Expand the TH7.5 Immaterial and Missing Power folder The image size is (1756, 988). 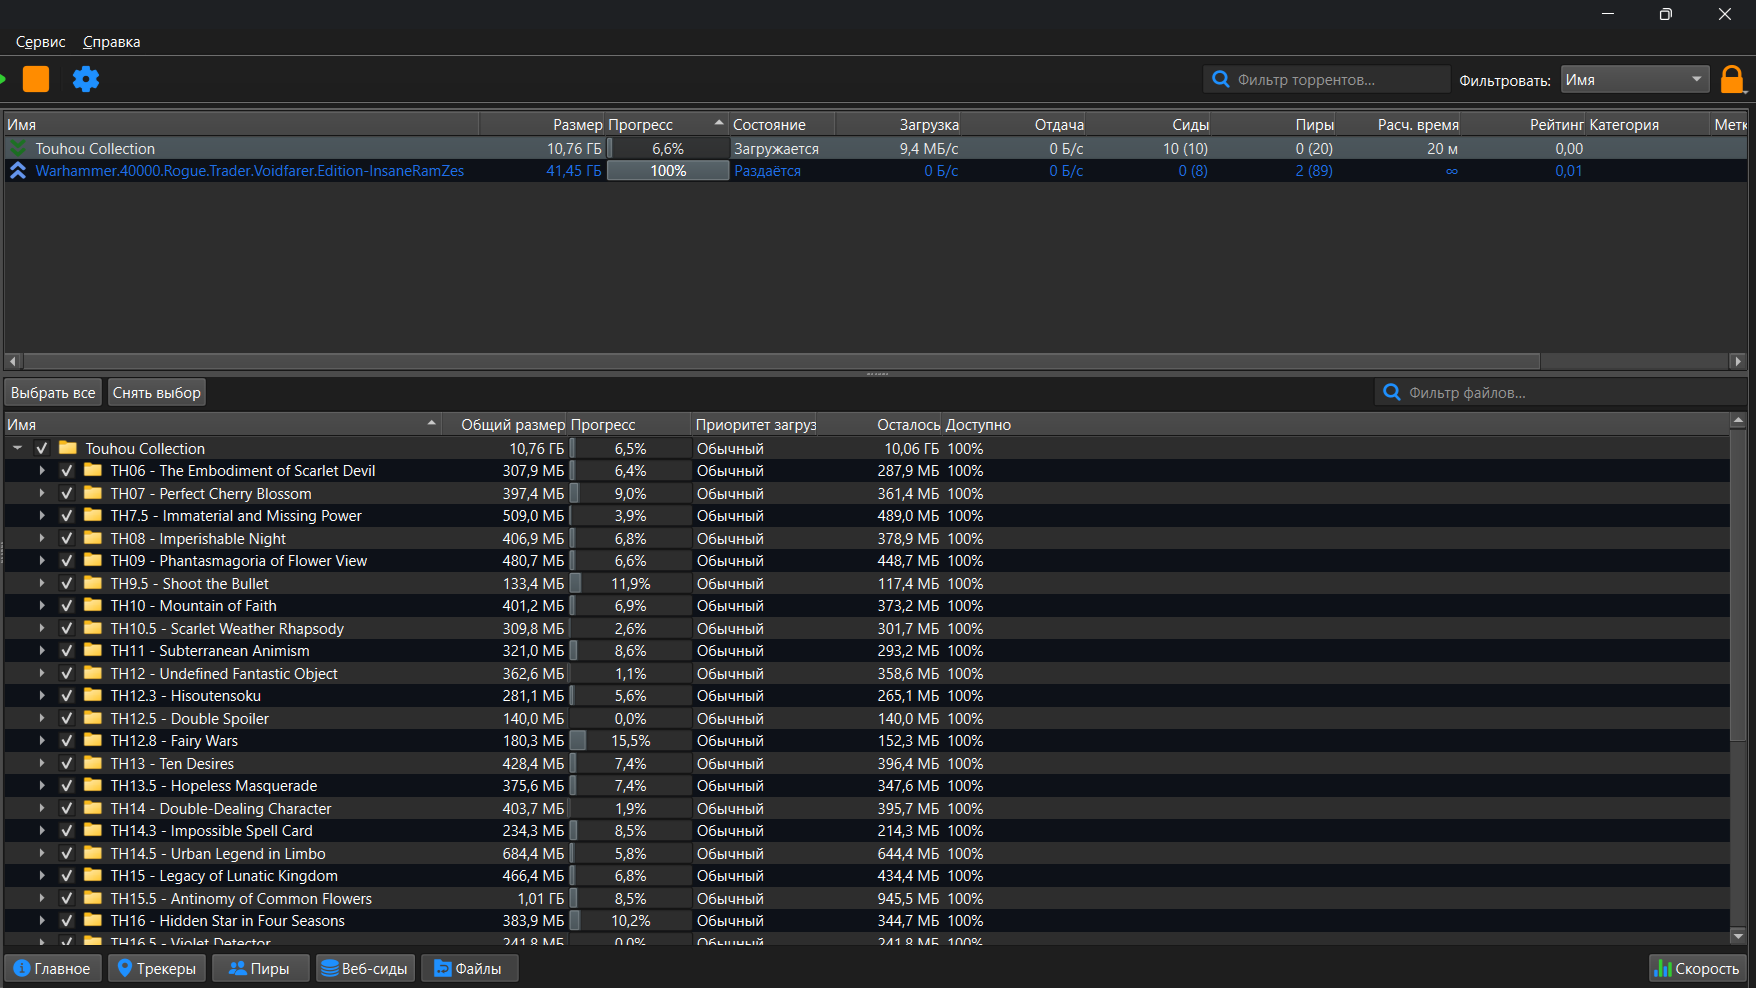click(x=42, y=516)
